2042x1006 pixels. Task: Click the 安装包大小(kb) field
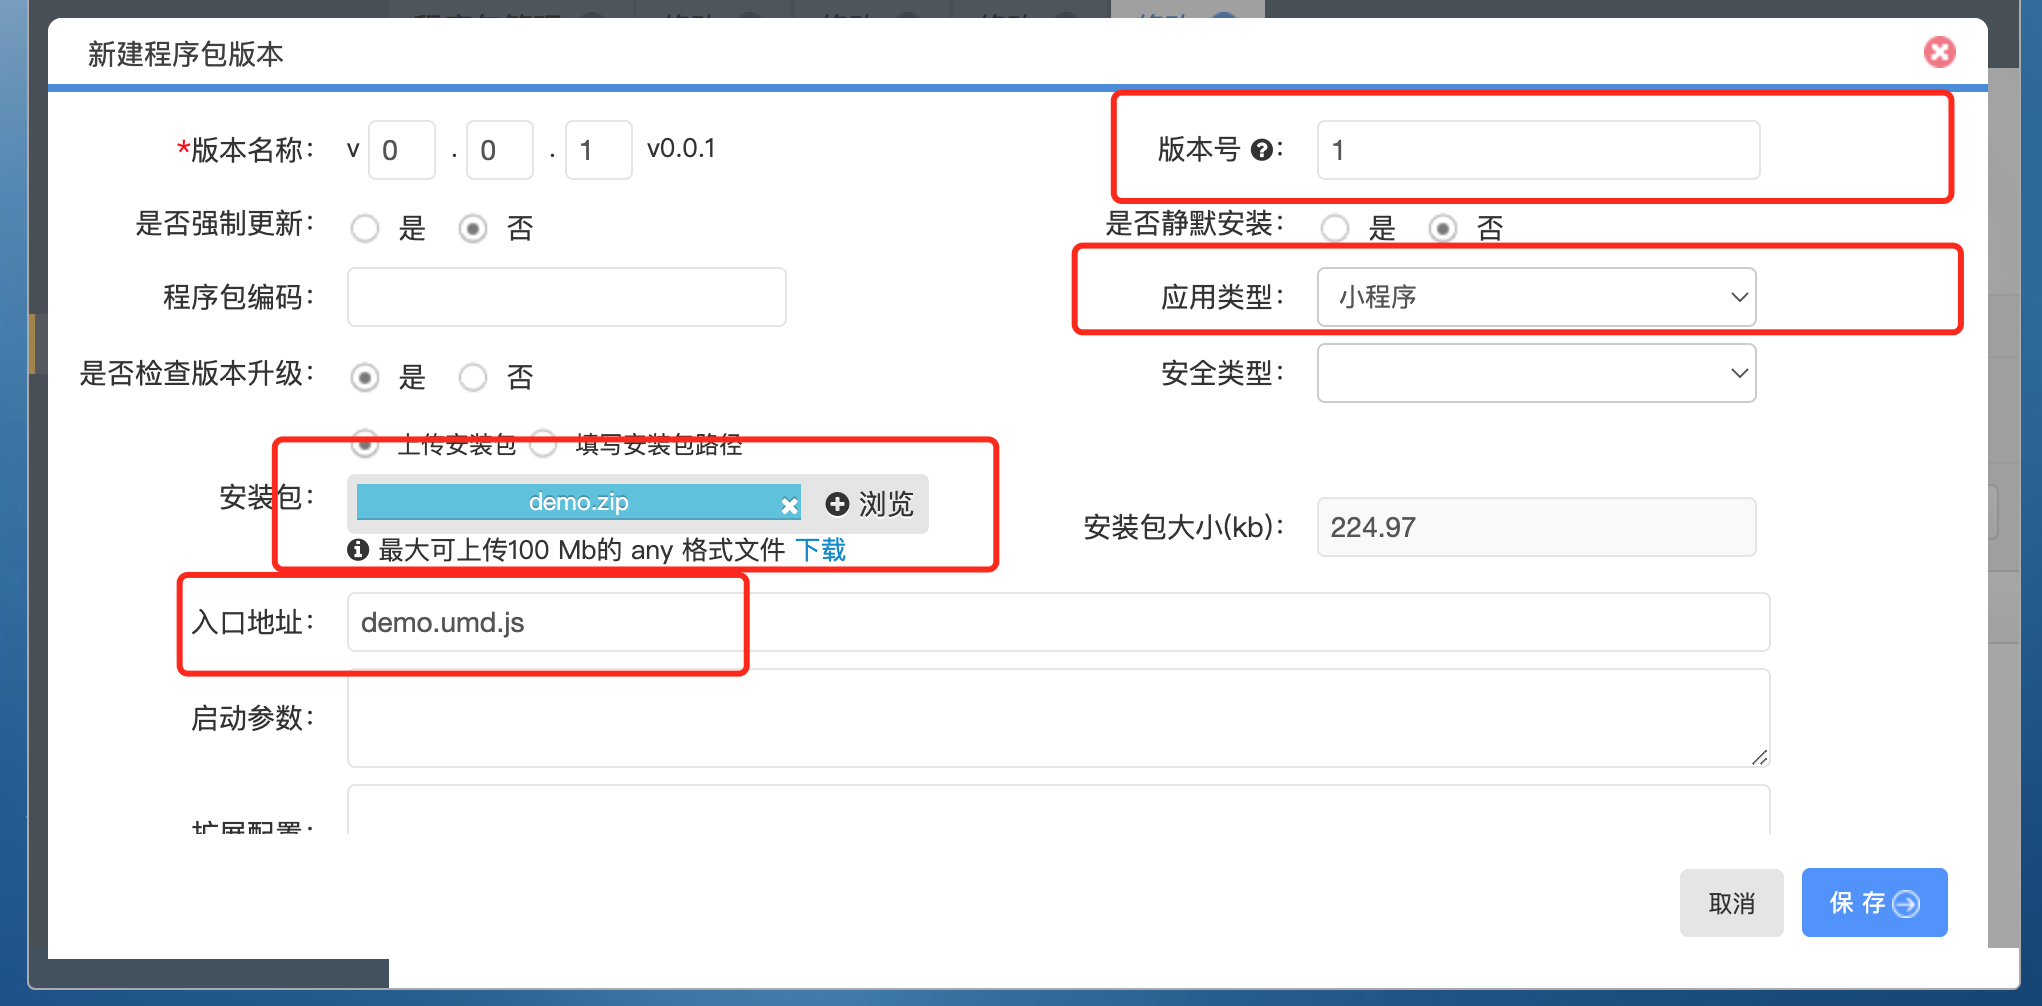point(1536,527)
